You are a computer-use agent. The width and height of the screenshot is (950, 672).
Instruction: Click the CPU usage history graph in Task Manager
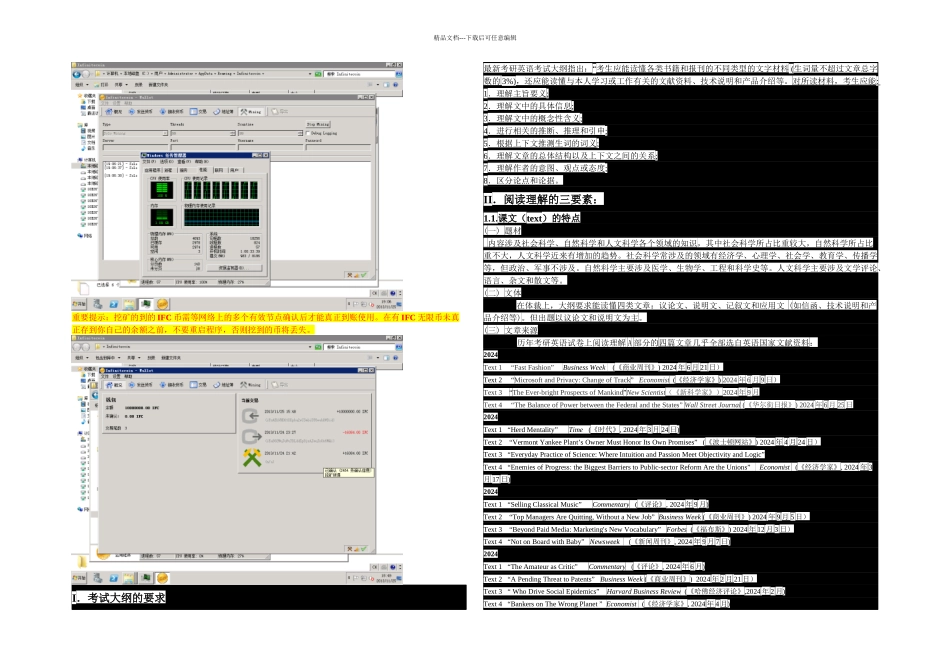[x=221, y=190]
